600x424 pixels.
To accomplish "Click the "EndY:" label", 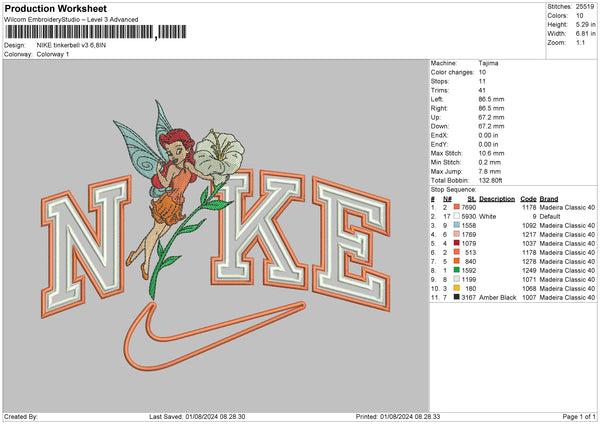I will coord(439,144).
